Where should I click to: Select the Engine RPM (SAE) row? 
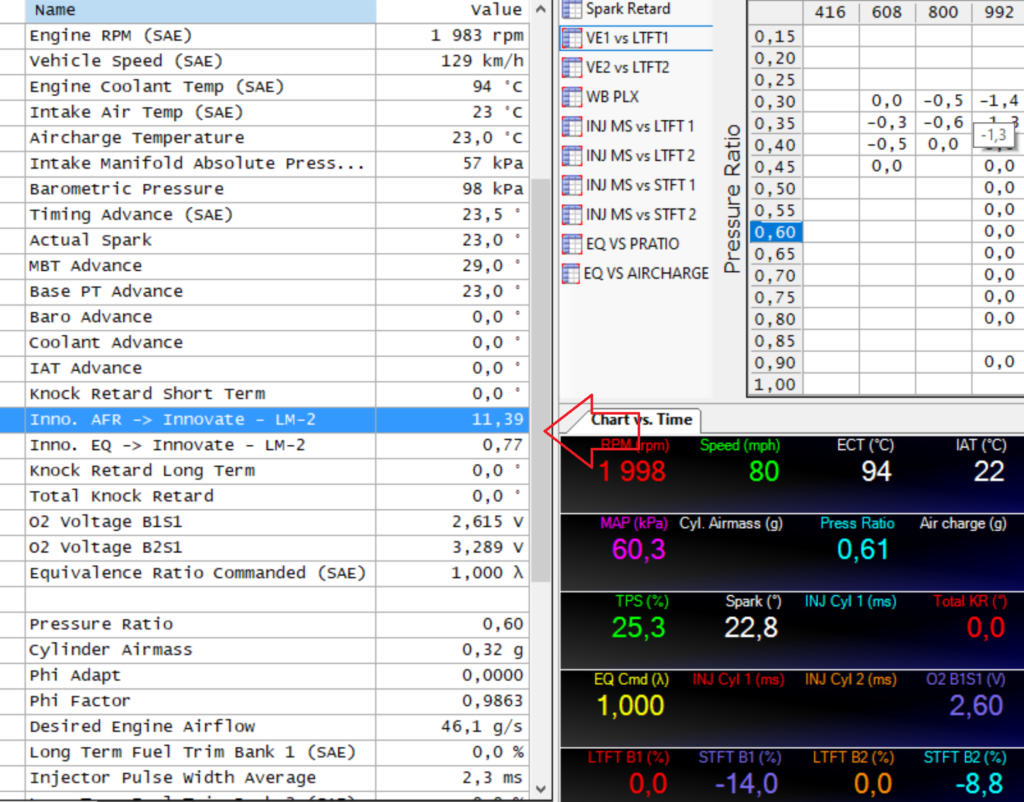(200, 36)
